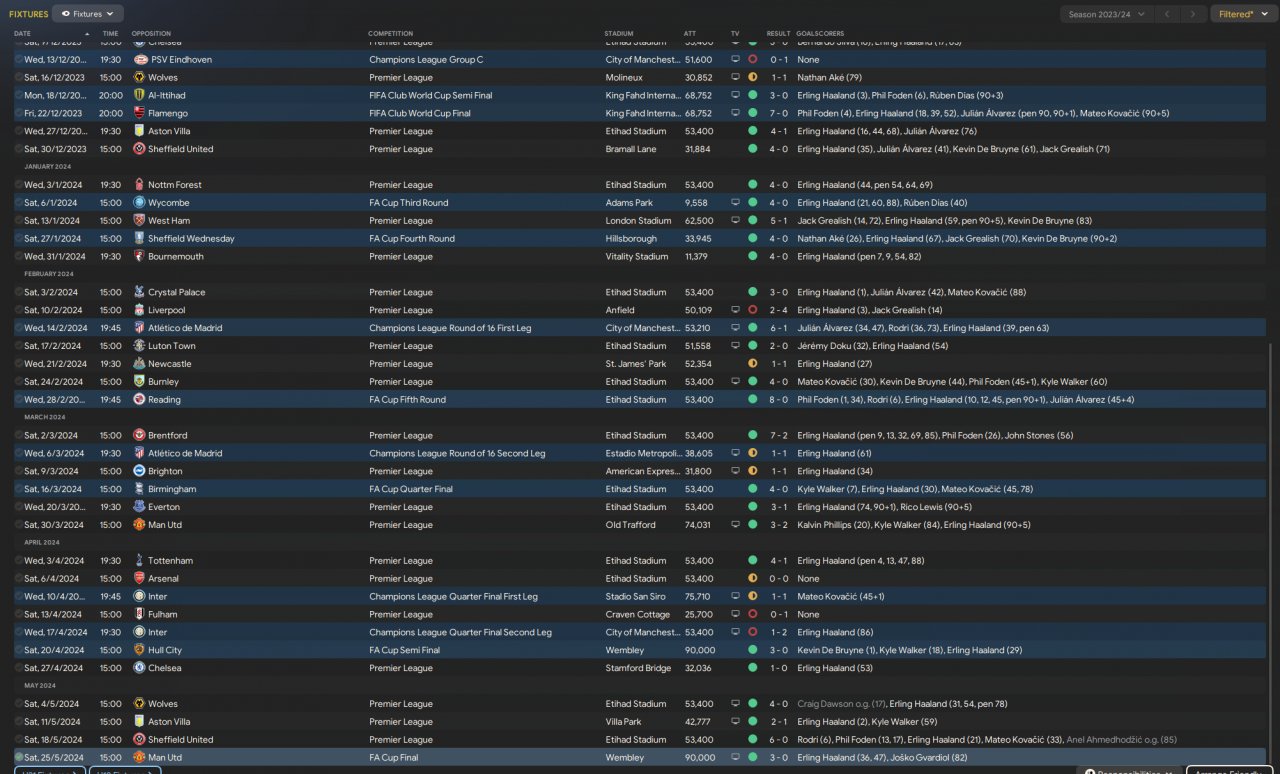Sort fixtures by Competition column header
1280x774 pixels.
pyautogui.click(x=390, y=34)
